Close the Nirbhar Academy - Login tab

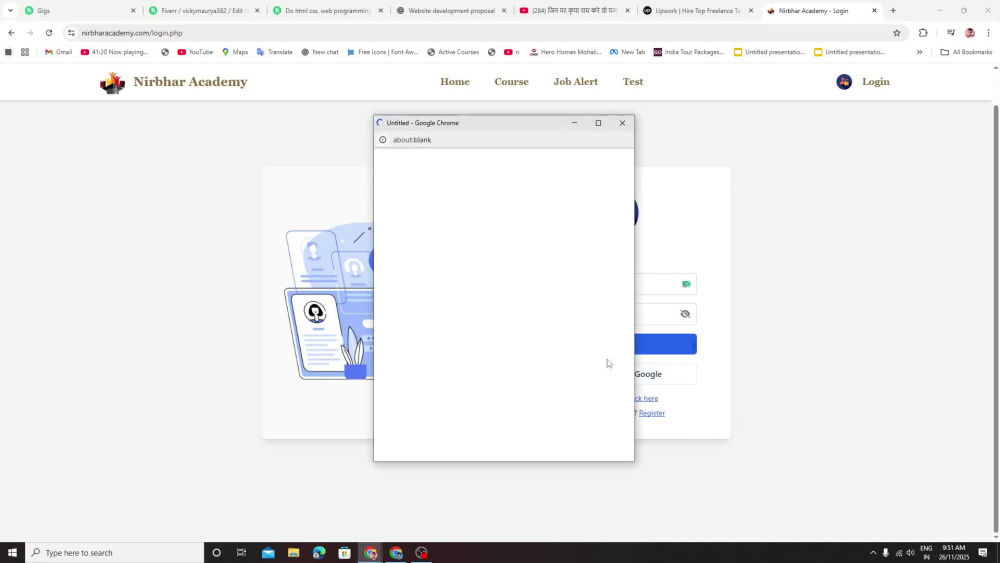click(874, 11)
